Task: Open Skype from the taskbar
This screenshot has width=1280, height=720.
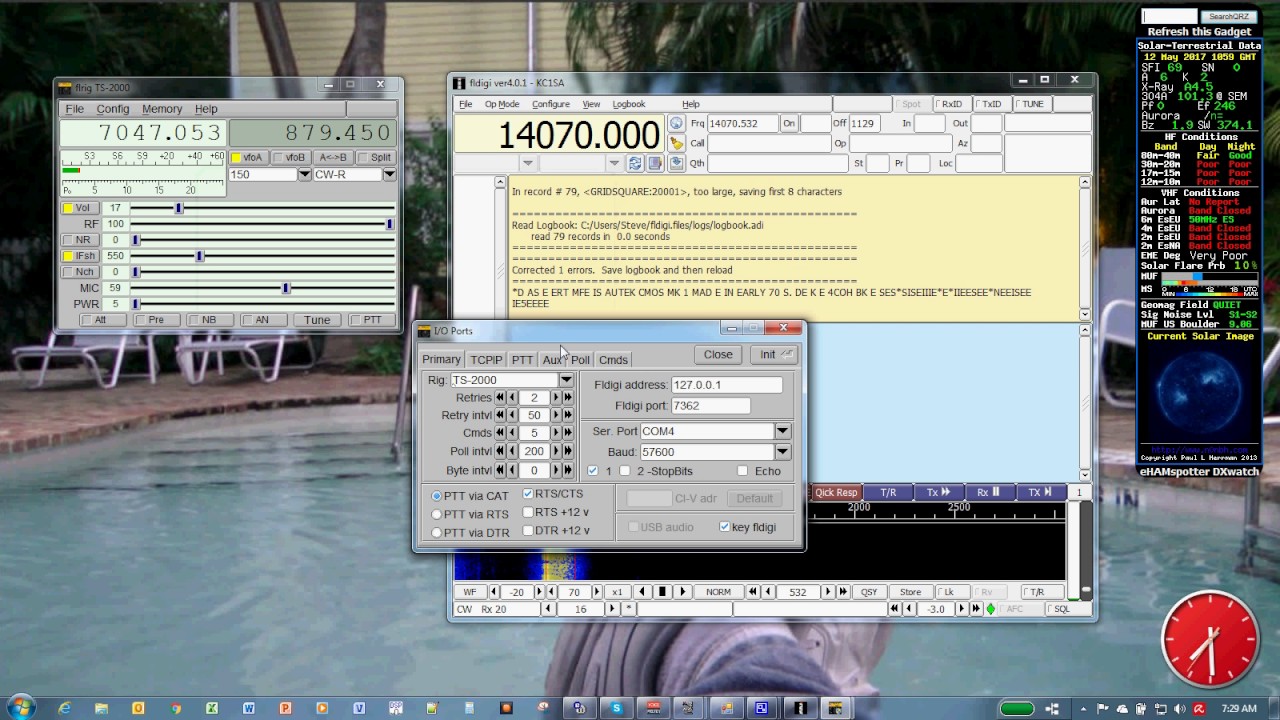Action: click(616, 708)
